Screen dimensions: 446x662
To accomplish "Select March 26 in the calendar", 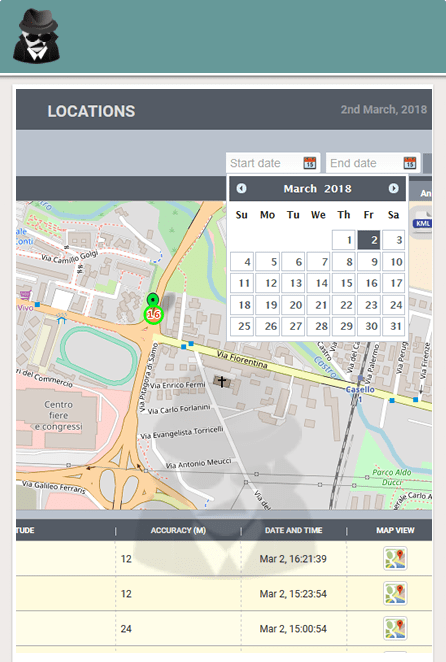I will pyautogui.click(x=267, y=326).
